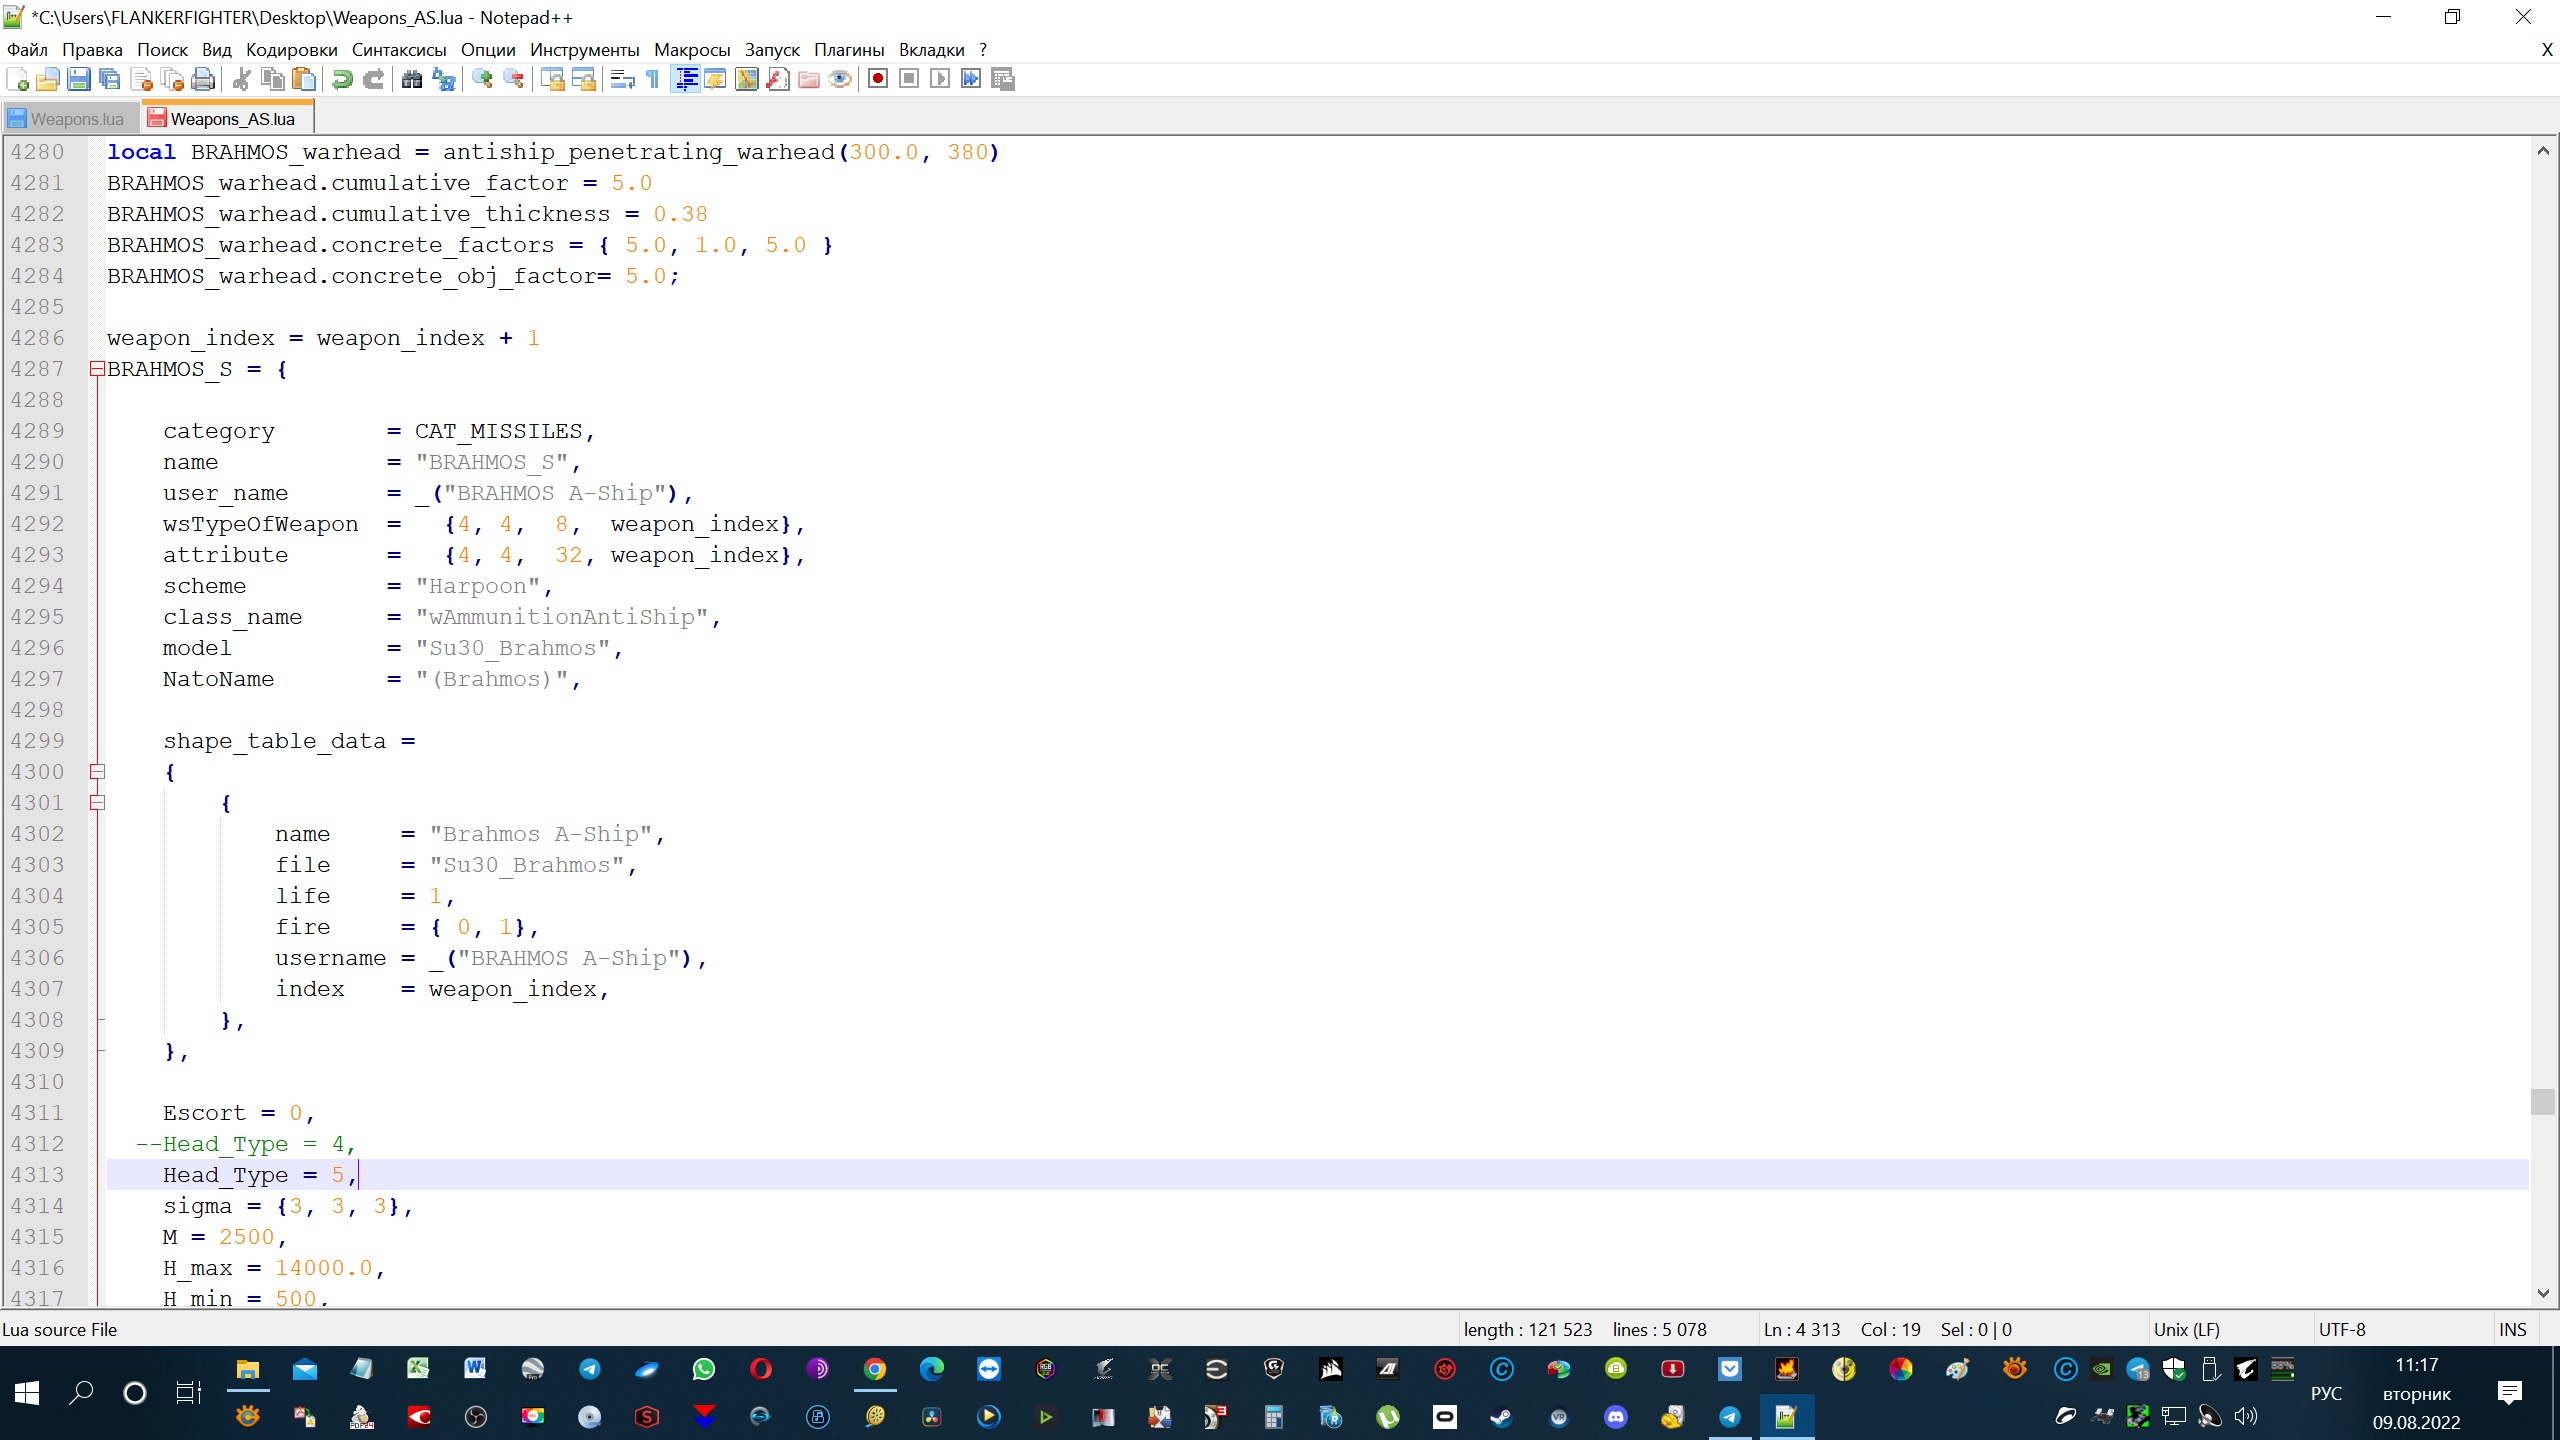Toggle the function list panel

coord(777,79)
